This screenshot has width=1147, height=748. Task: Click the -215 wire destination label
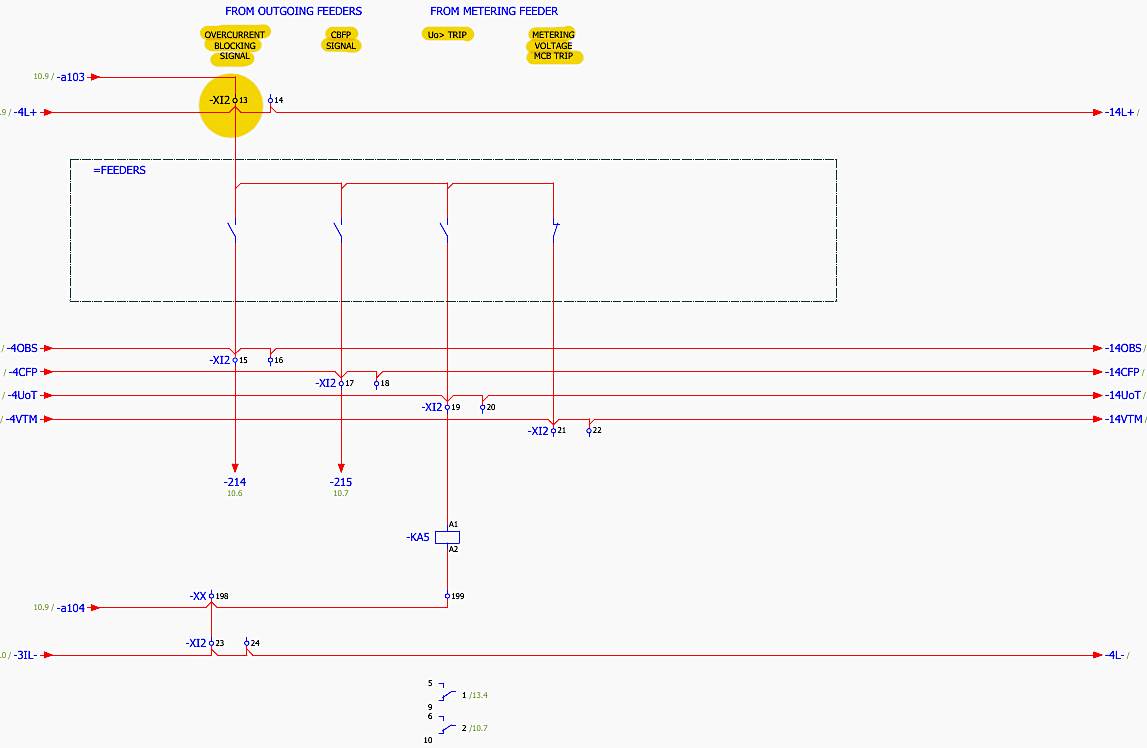click(341, 482)
